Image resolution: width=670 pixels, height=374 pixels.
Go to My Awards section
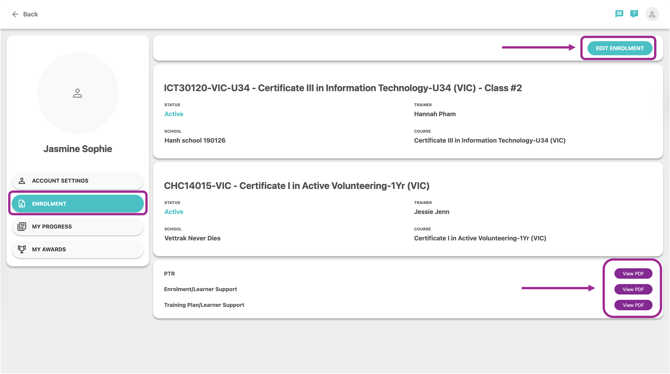pos(78,249)
